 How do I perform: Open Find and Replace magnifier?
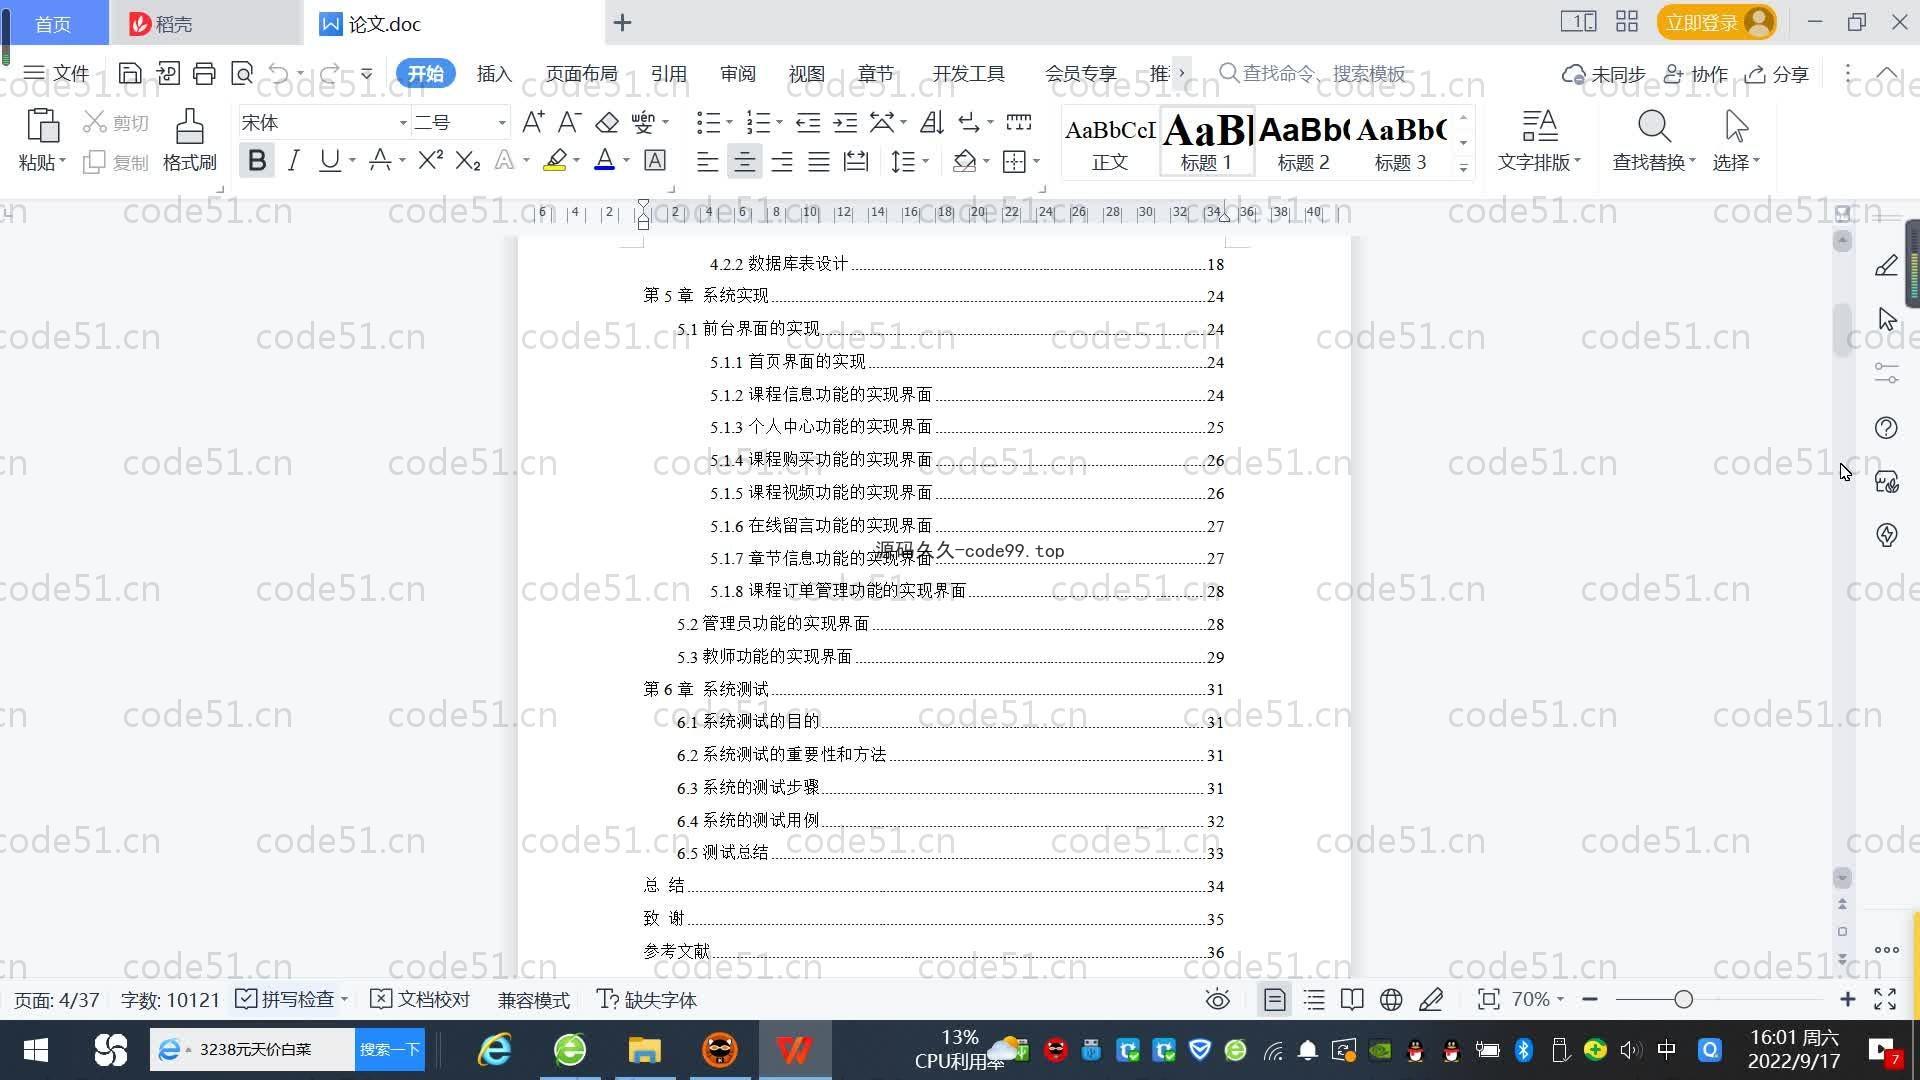(1654, 127)
